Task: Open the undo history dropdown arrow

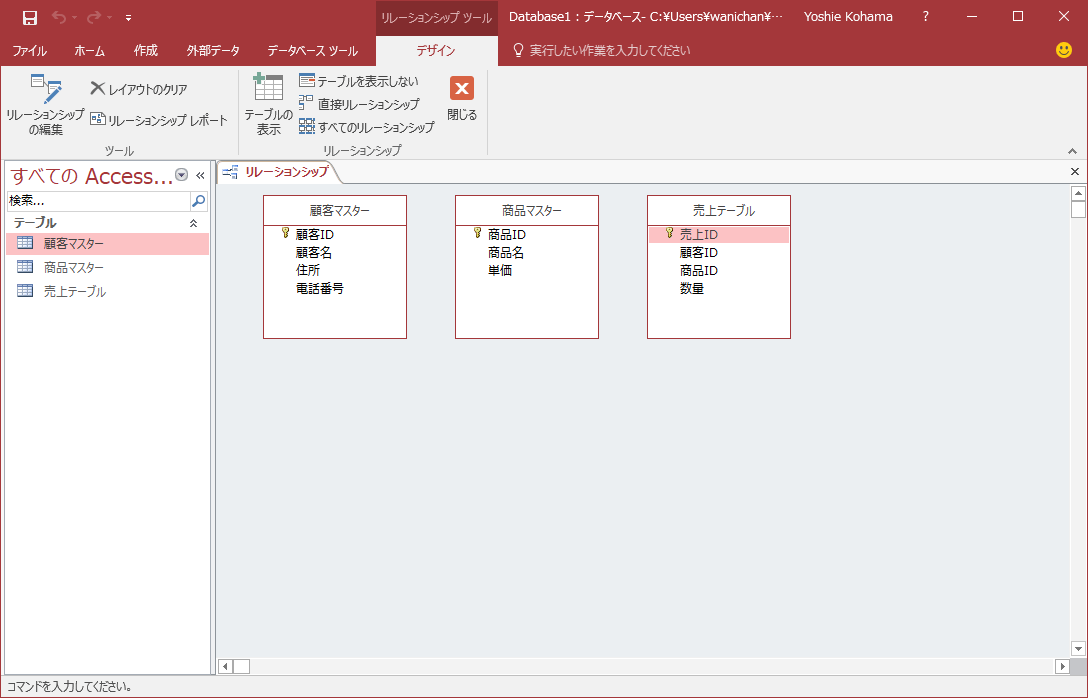Action: coord(74,18)
